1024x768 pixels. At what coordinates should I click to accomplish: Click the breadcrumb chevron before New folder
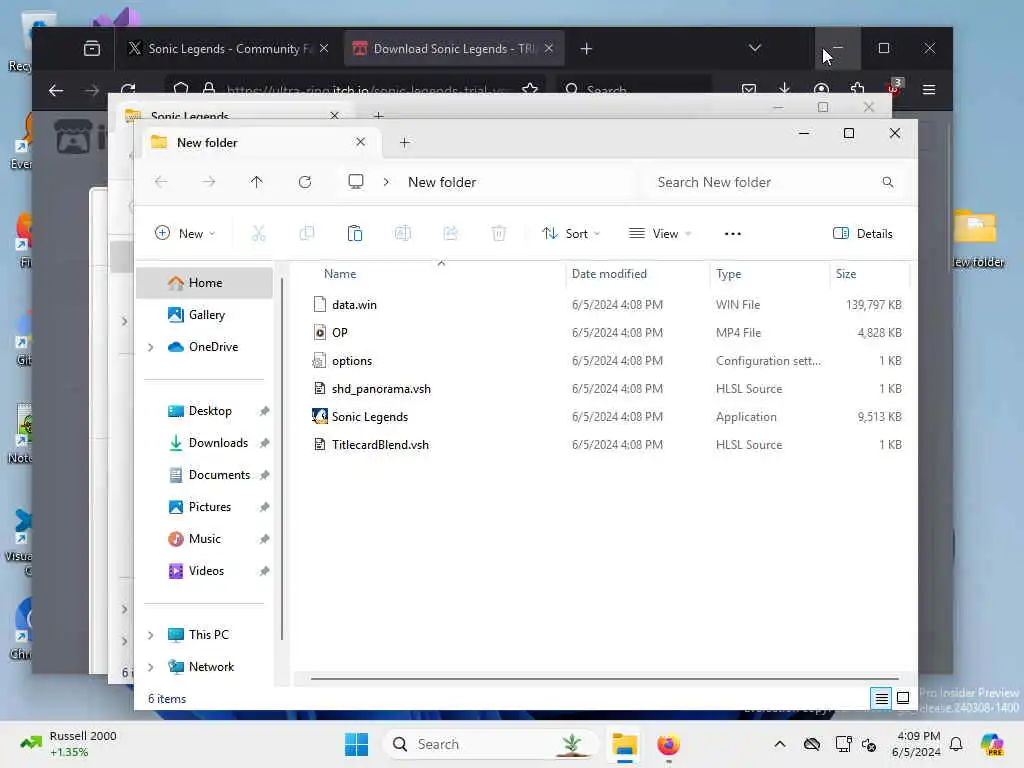(386, 182)
